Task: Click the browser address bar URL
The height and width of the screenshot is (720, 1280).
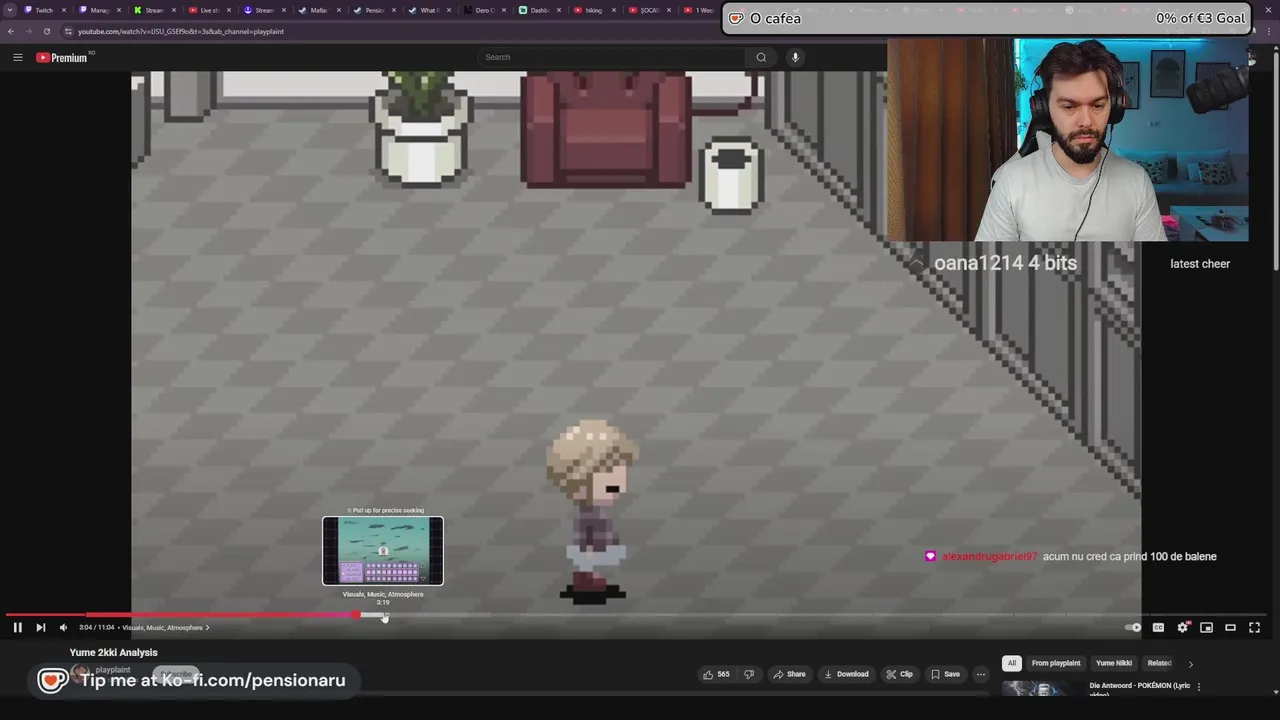Action: point(181,31)
